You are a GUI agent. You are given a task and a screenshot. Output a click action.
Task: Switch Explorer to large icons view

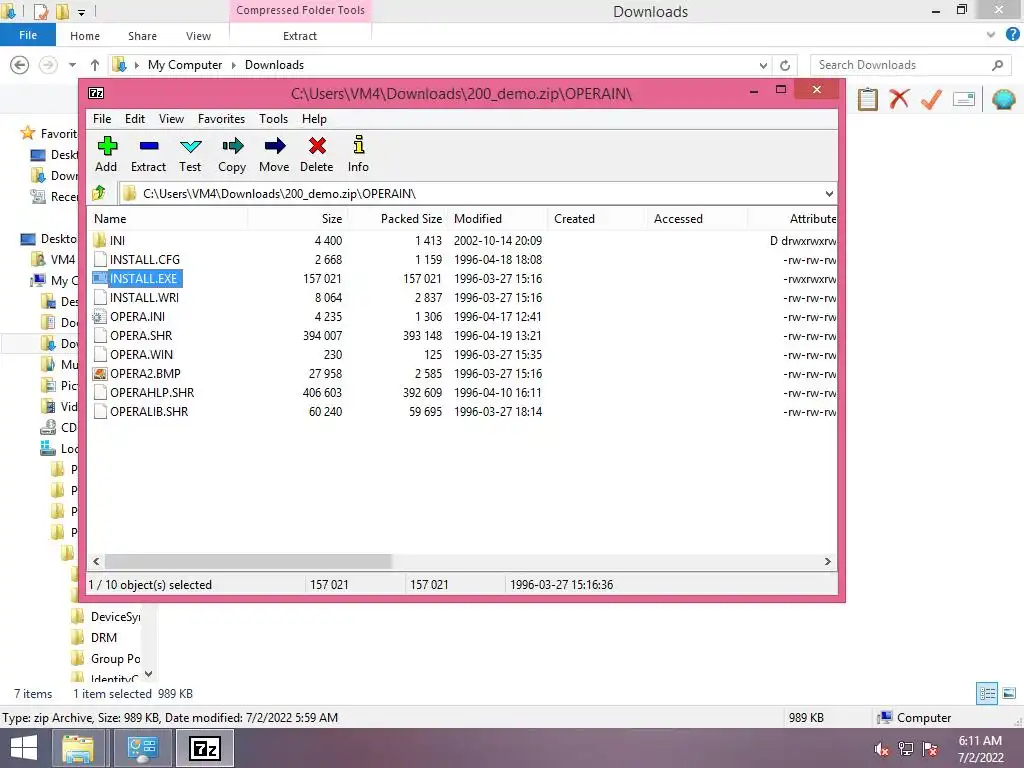tap(1009, 694)
